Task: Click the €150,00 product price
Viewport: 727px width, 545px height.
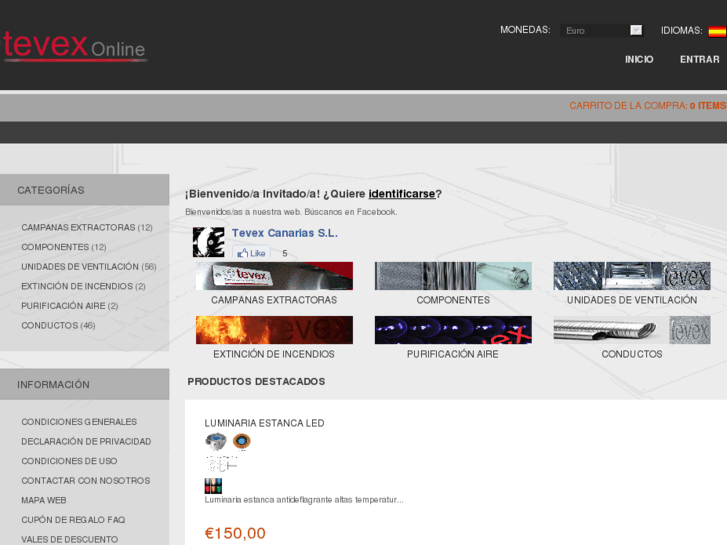Action: pos(235,533)
